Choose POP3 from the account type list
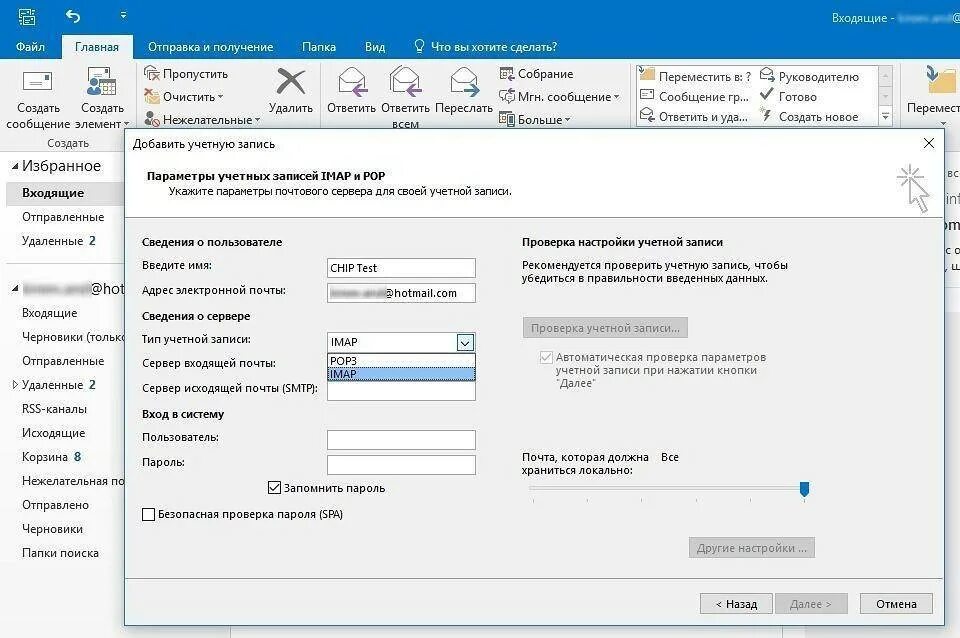The height and width of the screenshot is (638, 960). pyautogui.click(x=401, y=361)
